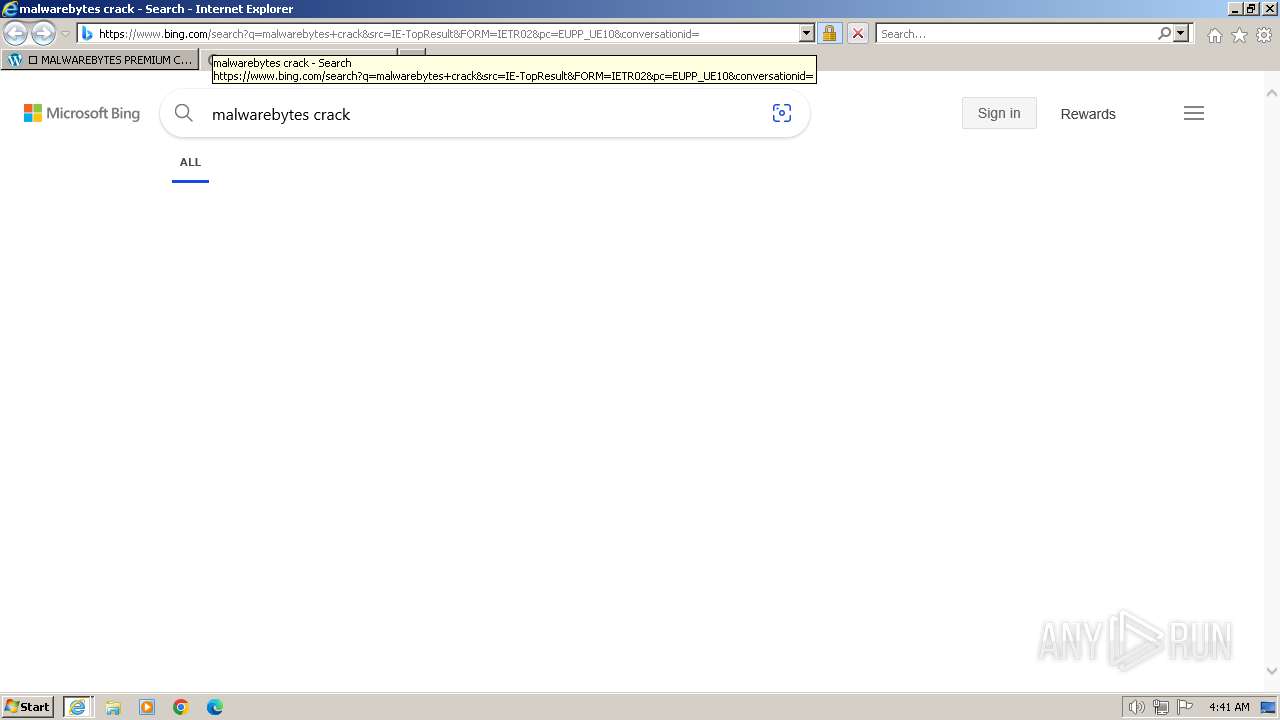Launch Windows Media Player taskbar icon
This screenshot has height=720, width=1280.
coord(147,707)
